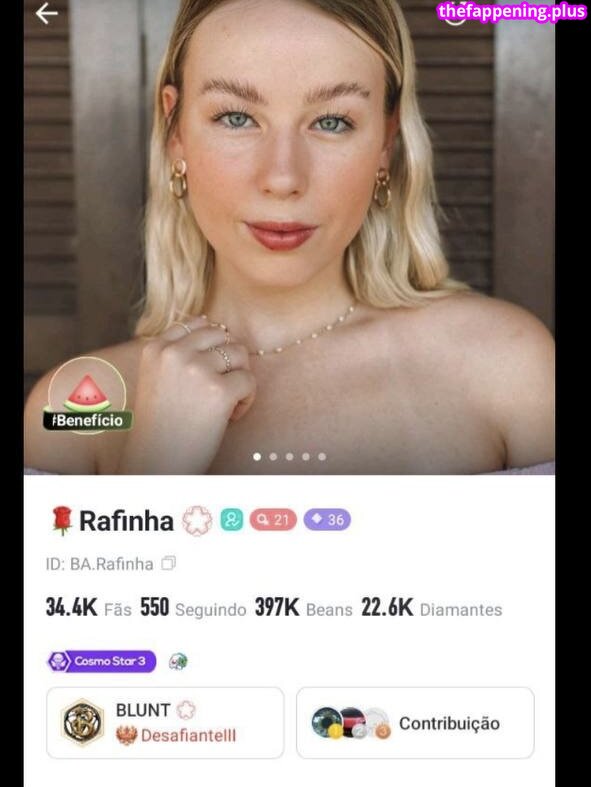This screenshot has height=787, width=591.
Task: Select the first photo carousel dot
Action: [257, 456]
